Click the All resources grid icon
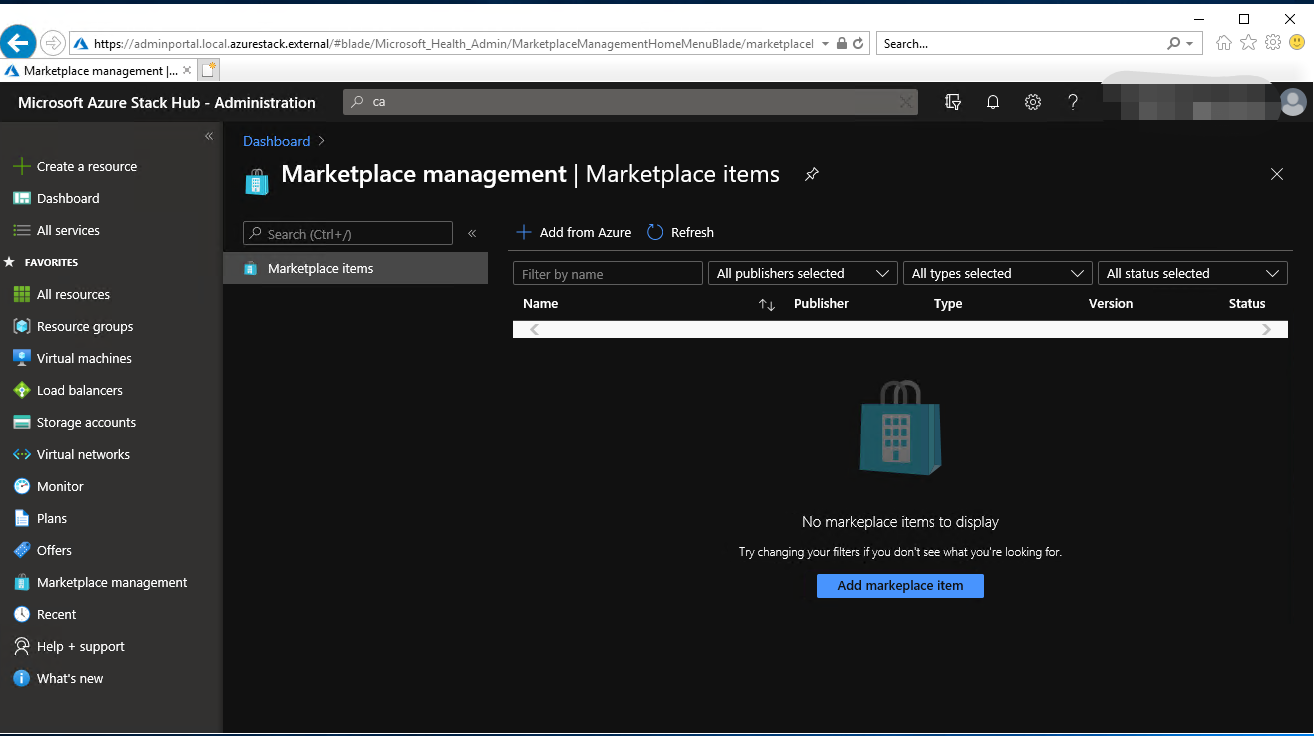The height and width of the screenshot is (736, 1314). [21, 294]
